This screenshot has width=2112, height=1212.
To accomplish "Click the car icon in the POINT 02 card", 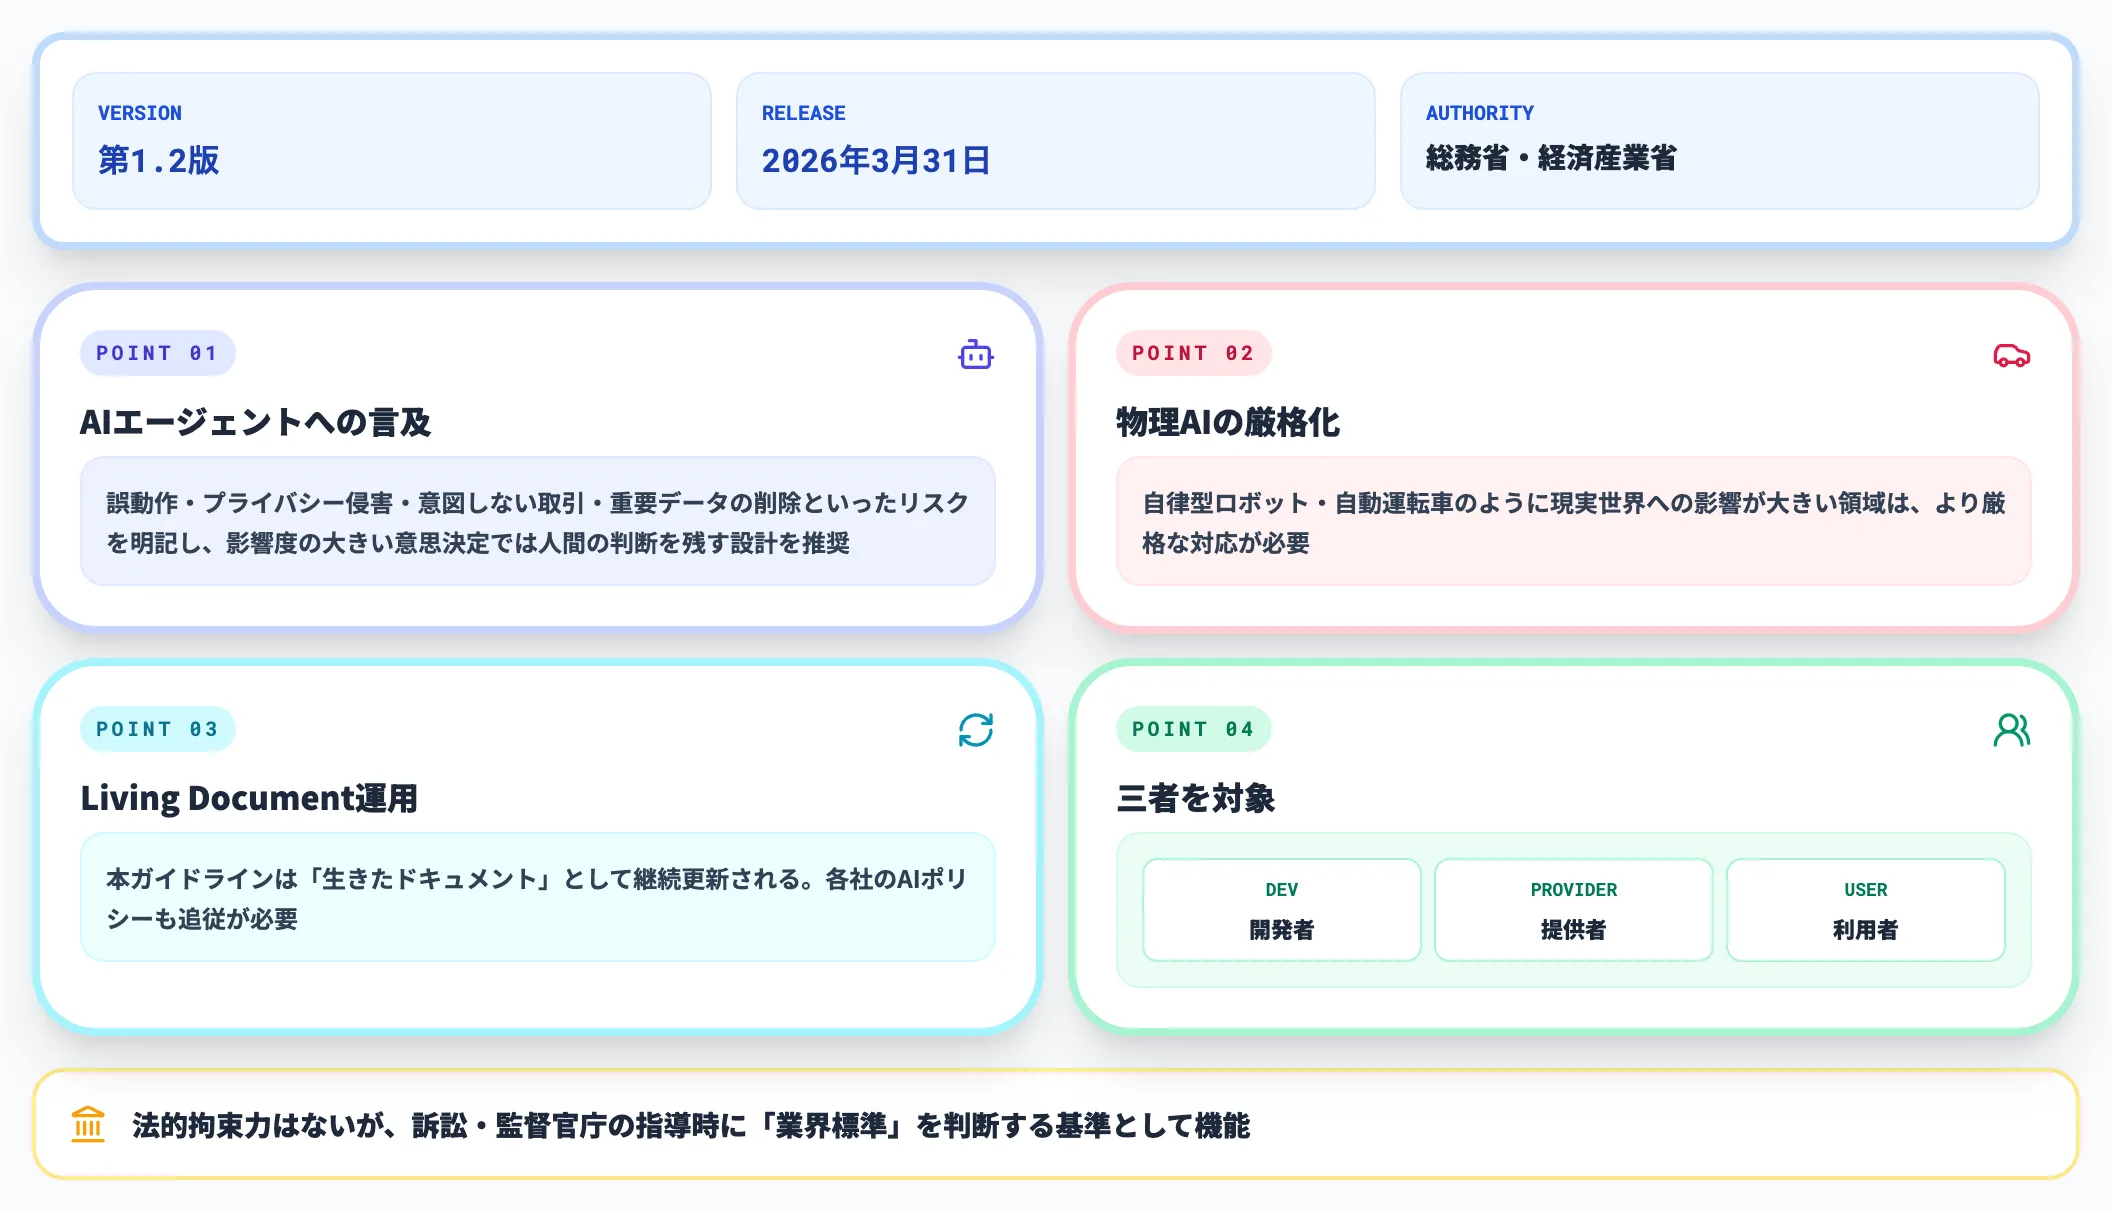I will click(x=2011, y=355).
